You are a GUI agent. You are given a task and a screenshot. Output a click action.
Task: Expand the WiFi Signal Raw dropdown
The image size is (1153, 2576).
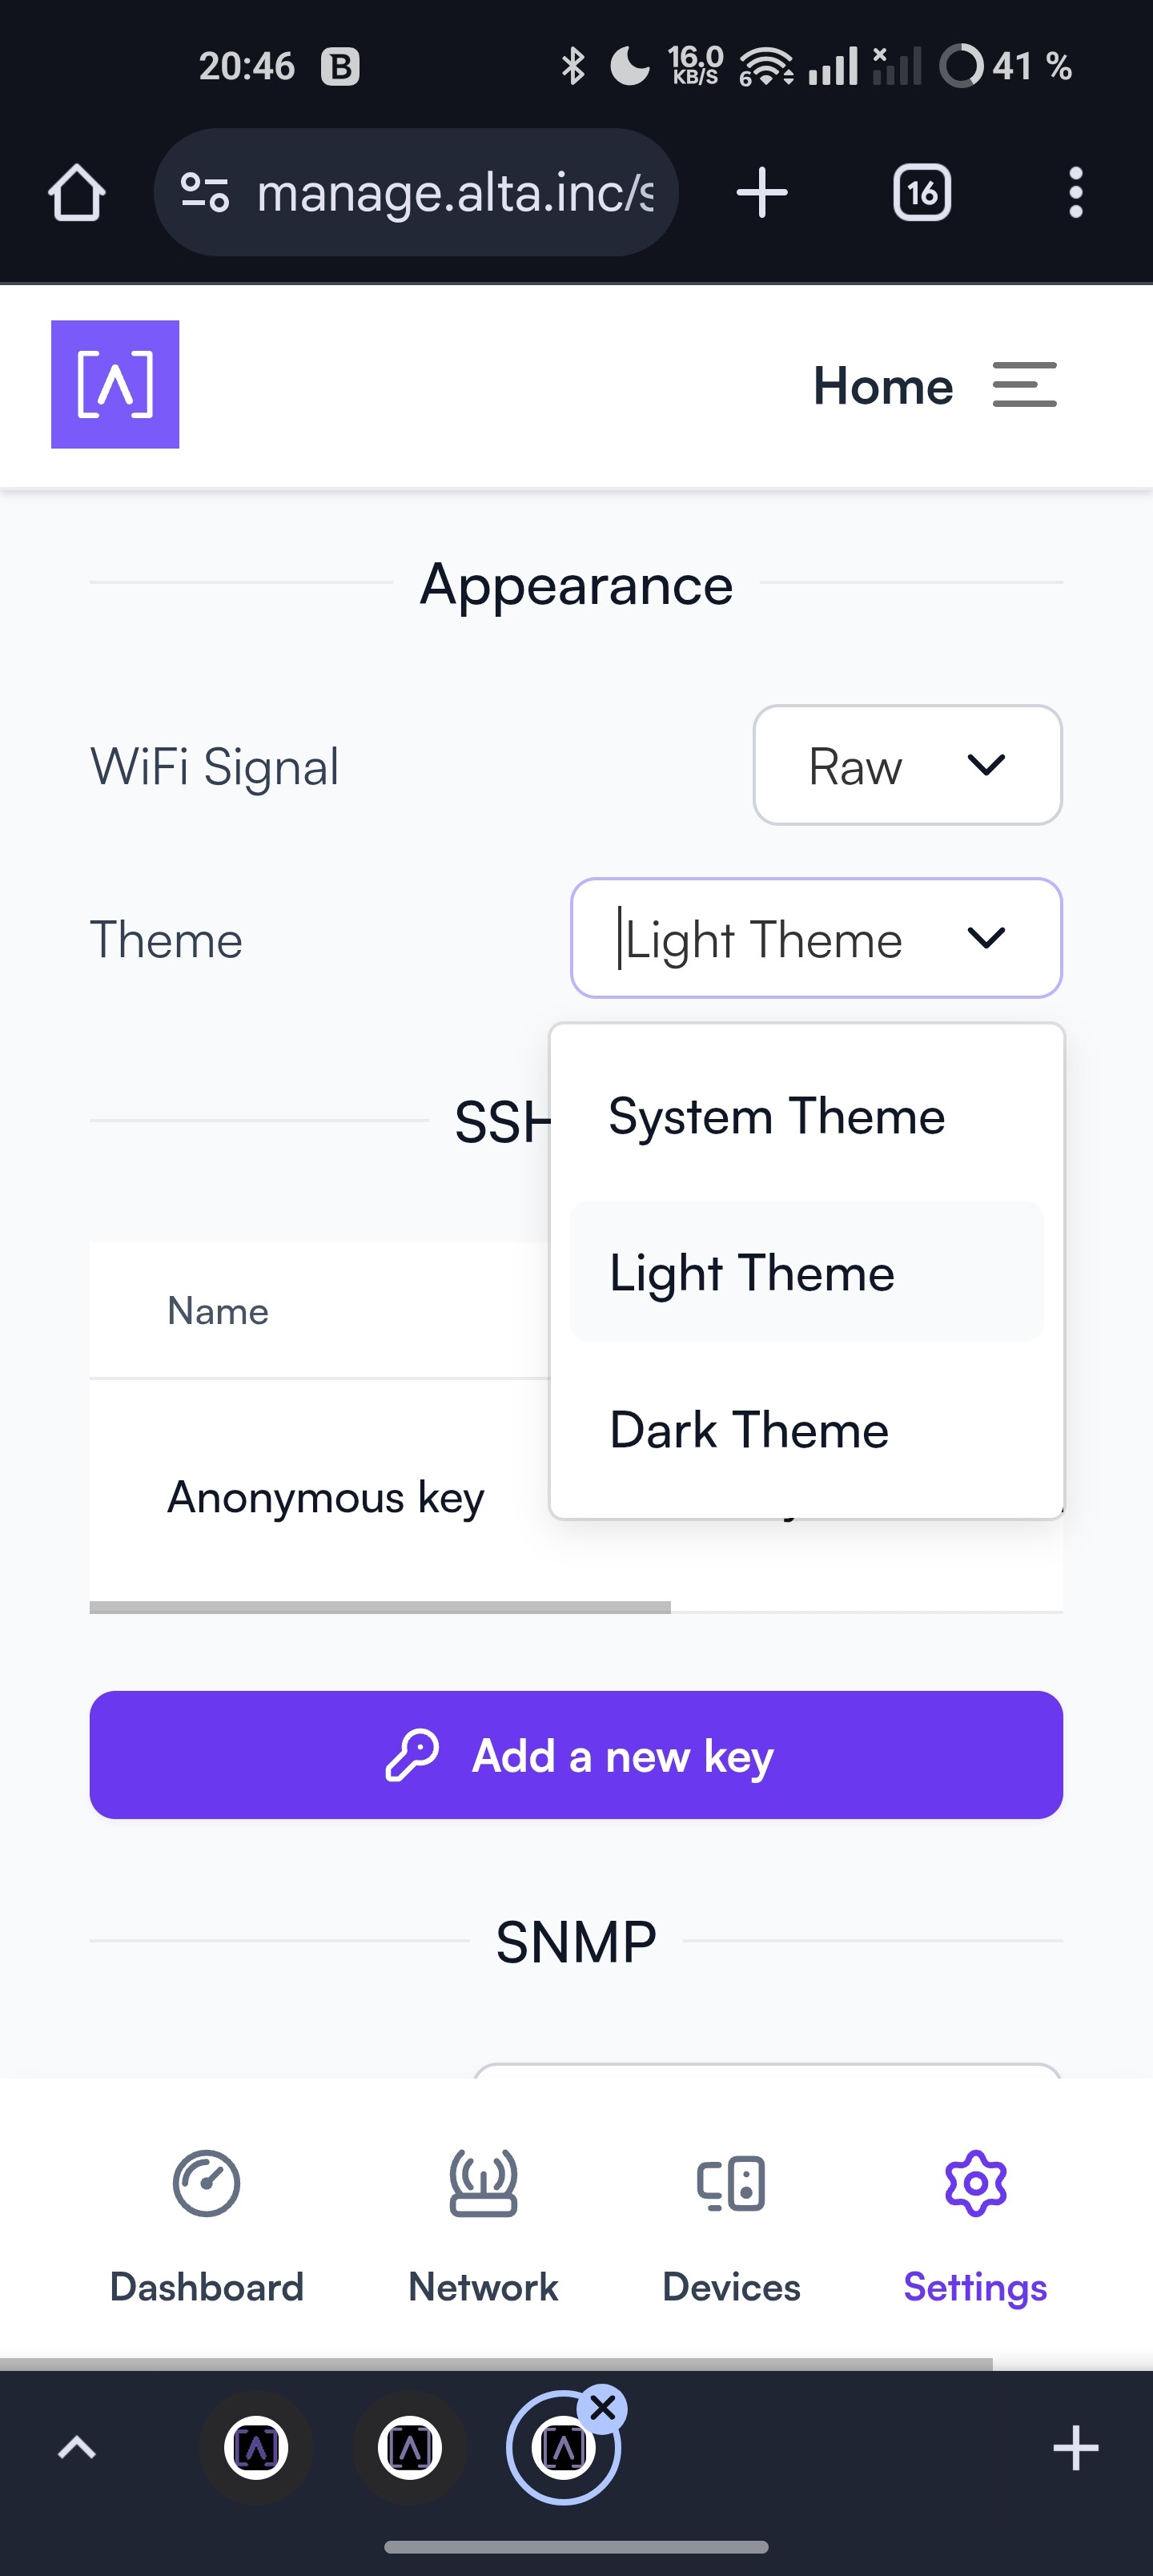(907, 765)
